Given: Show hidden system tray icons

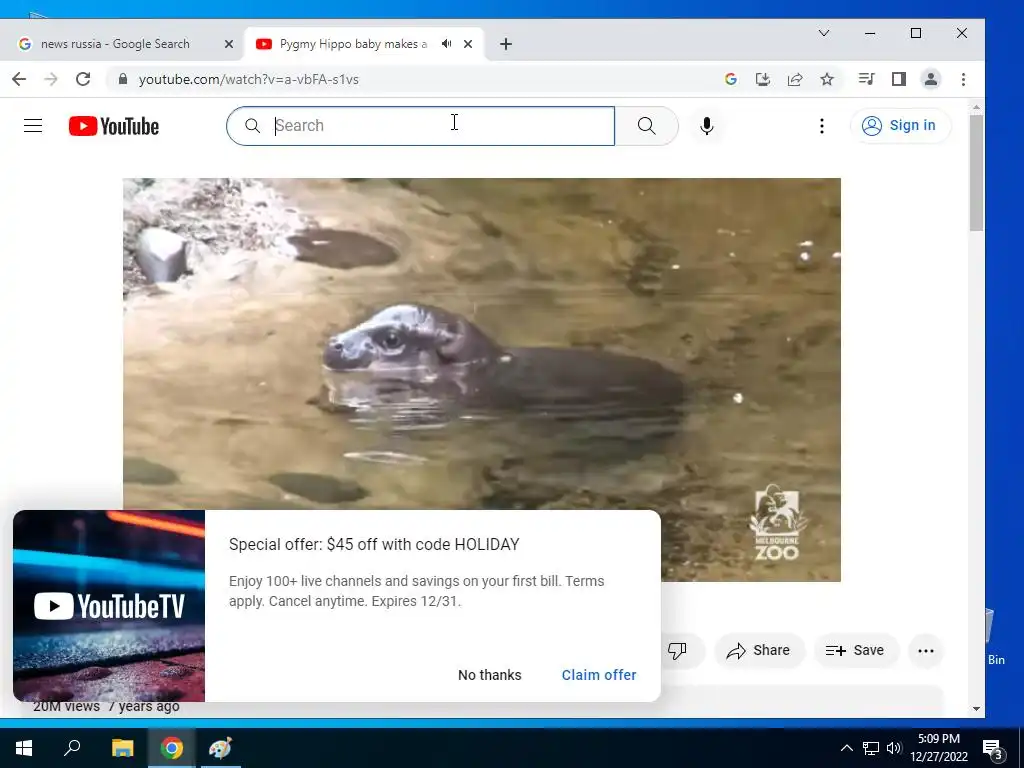Looking at the screenshot, I should coord(846,748).
